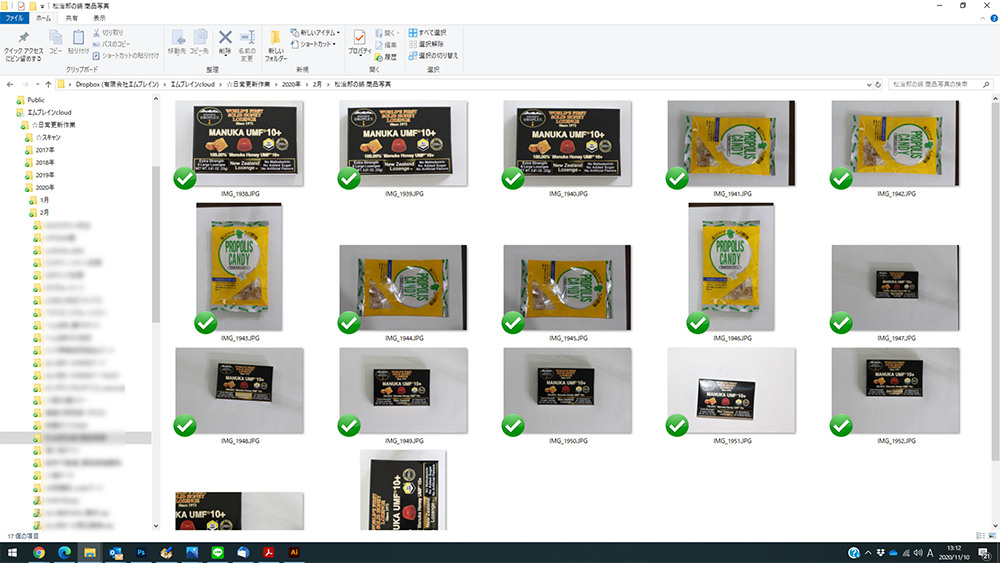
Task: Switch to the View (表示) tab
Action: (x=99, y=18)
